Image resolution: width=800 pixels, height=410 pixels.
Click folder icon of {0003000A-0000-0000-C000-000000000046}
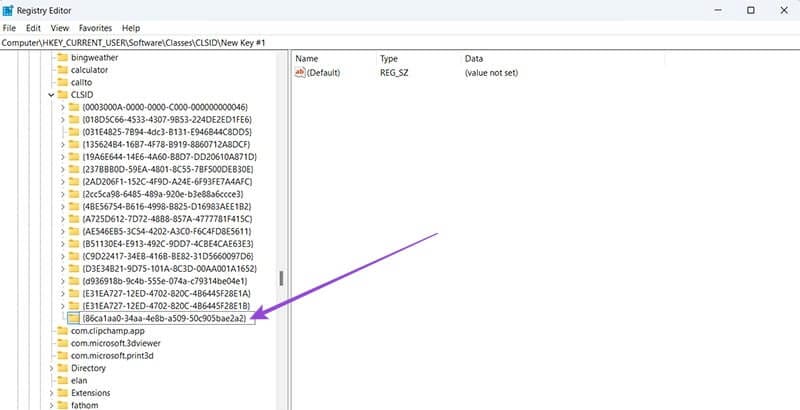pos(74,107)
